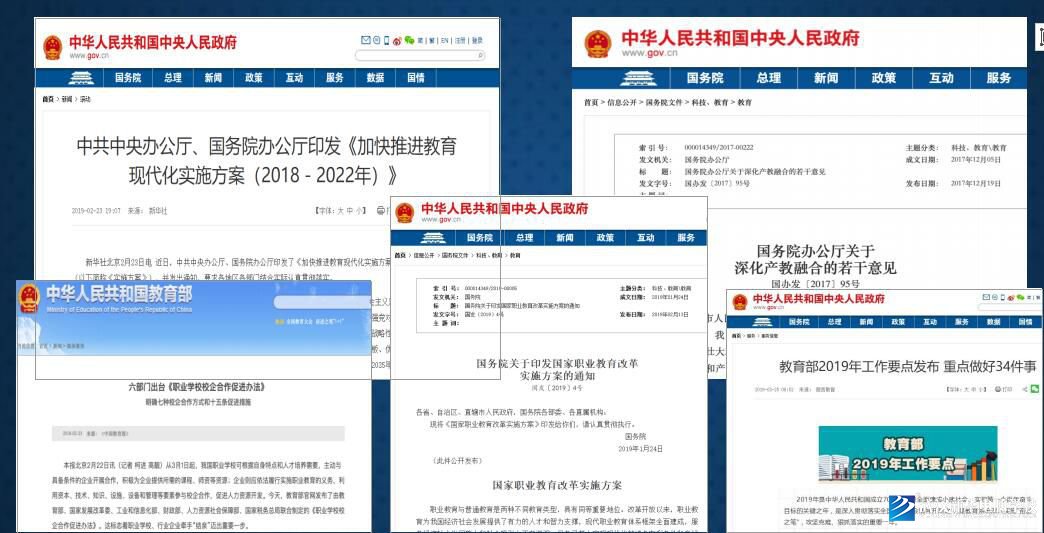This screenshot has width=1044, height=533.
Task: Open 国务院 tab in the center page nav
Action: point(479,238)
